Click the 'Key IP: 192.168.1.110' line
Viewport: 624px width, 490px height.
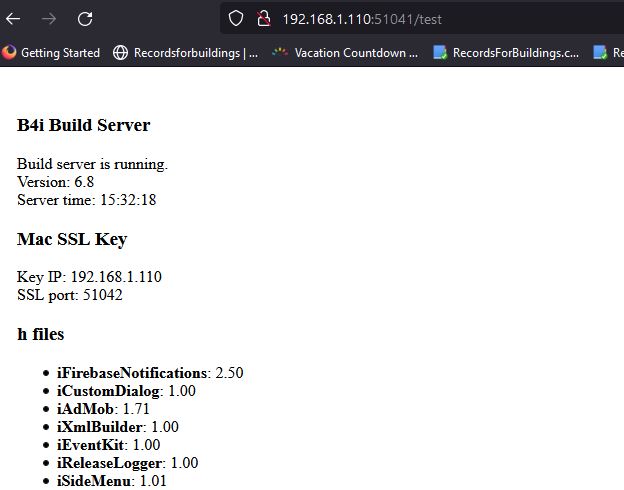[x=90, y=277]
